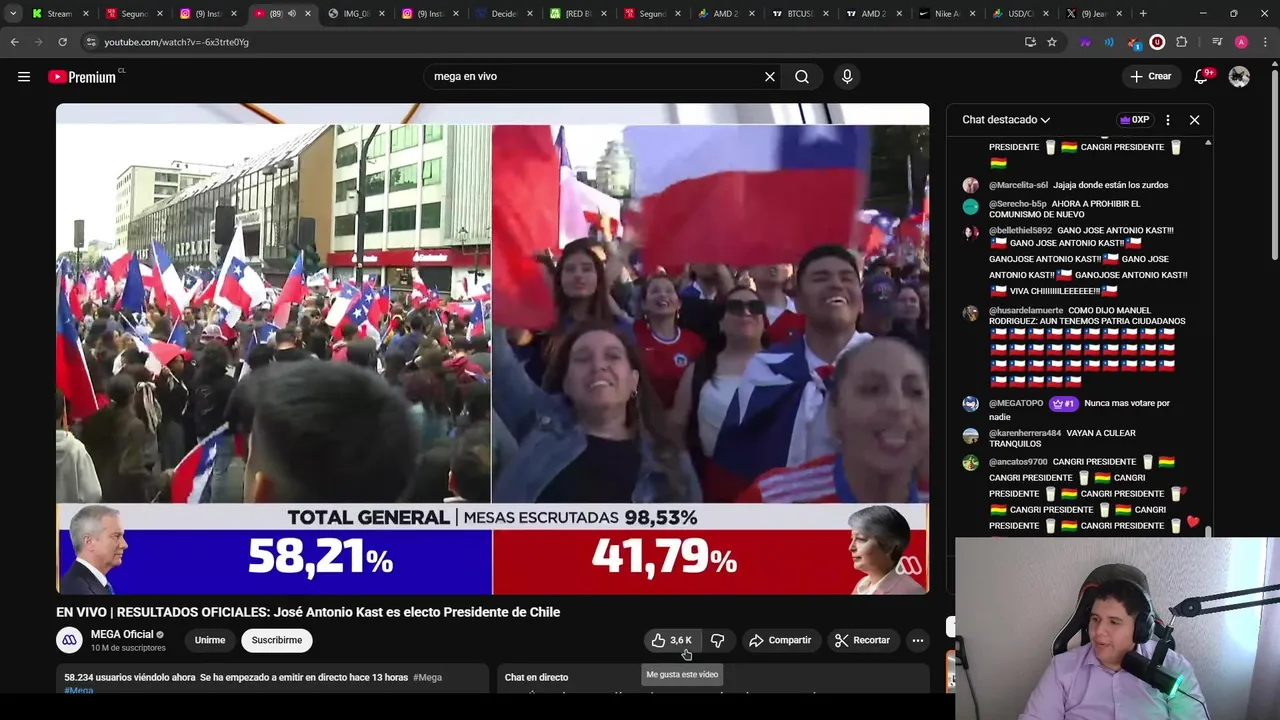
Task: Click username @karenherrera484 in chat
Action: point(1025,433)
